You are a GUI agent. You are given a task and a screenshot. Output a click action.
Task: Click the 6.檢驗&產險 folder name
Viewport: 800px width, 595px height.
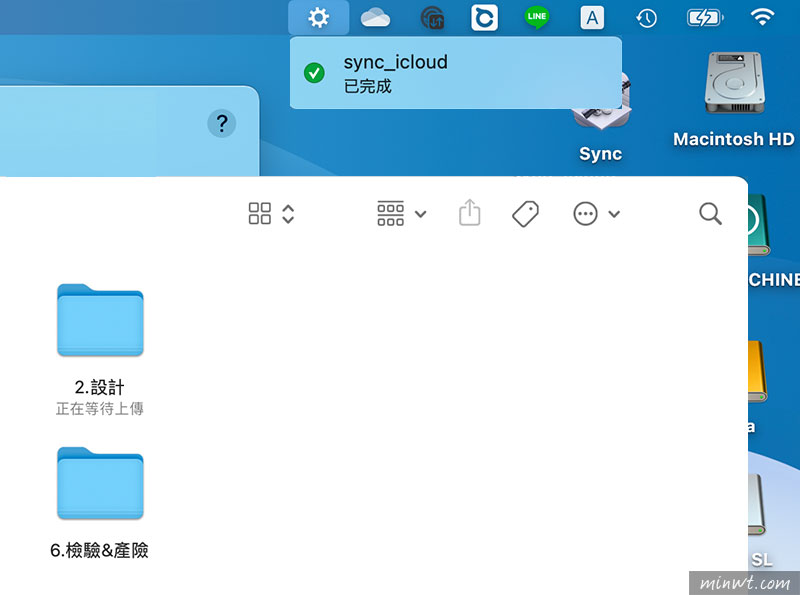pos(99,551)
